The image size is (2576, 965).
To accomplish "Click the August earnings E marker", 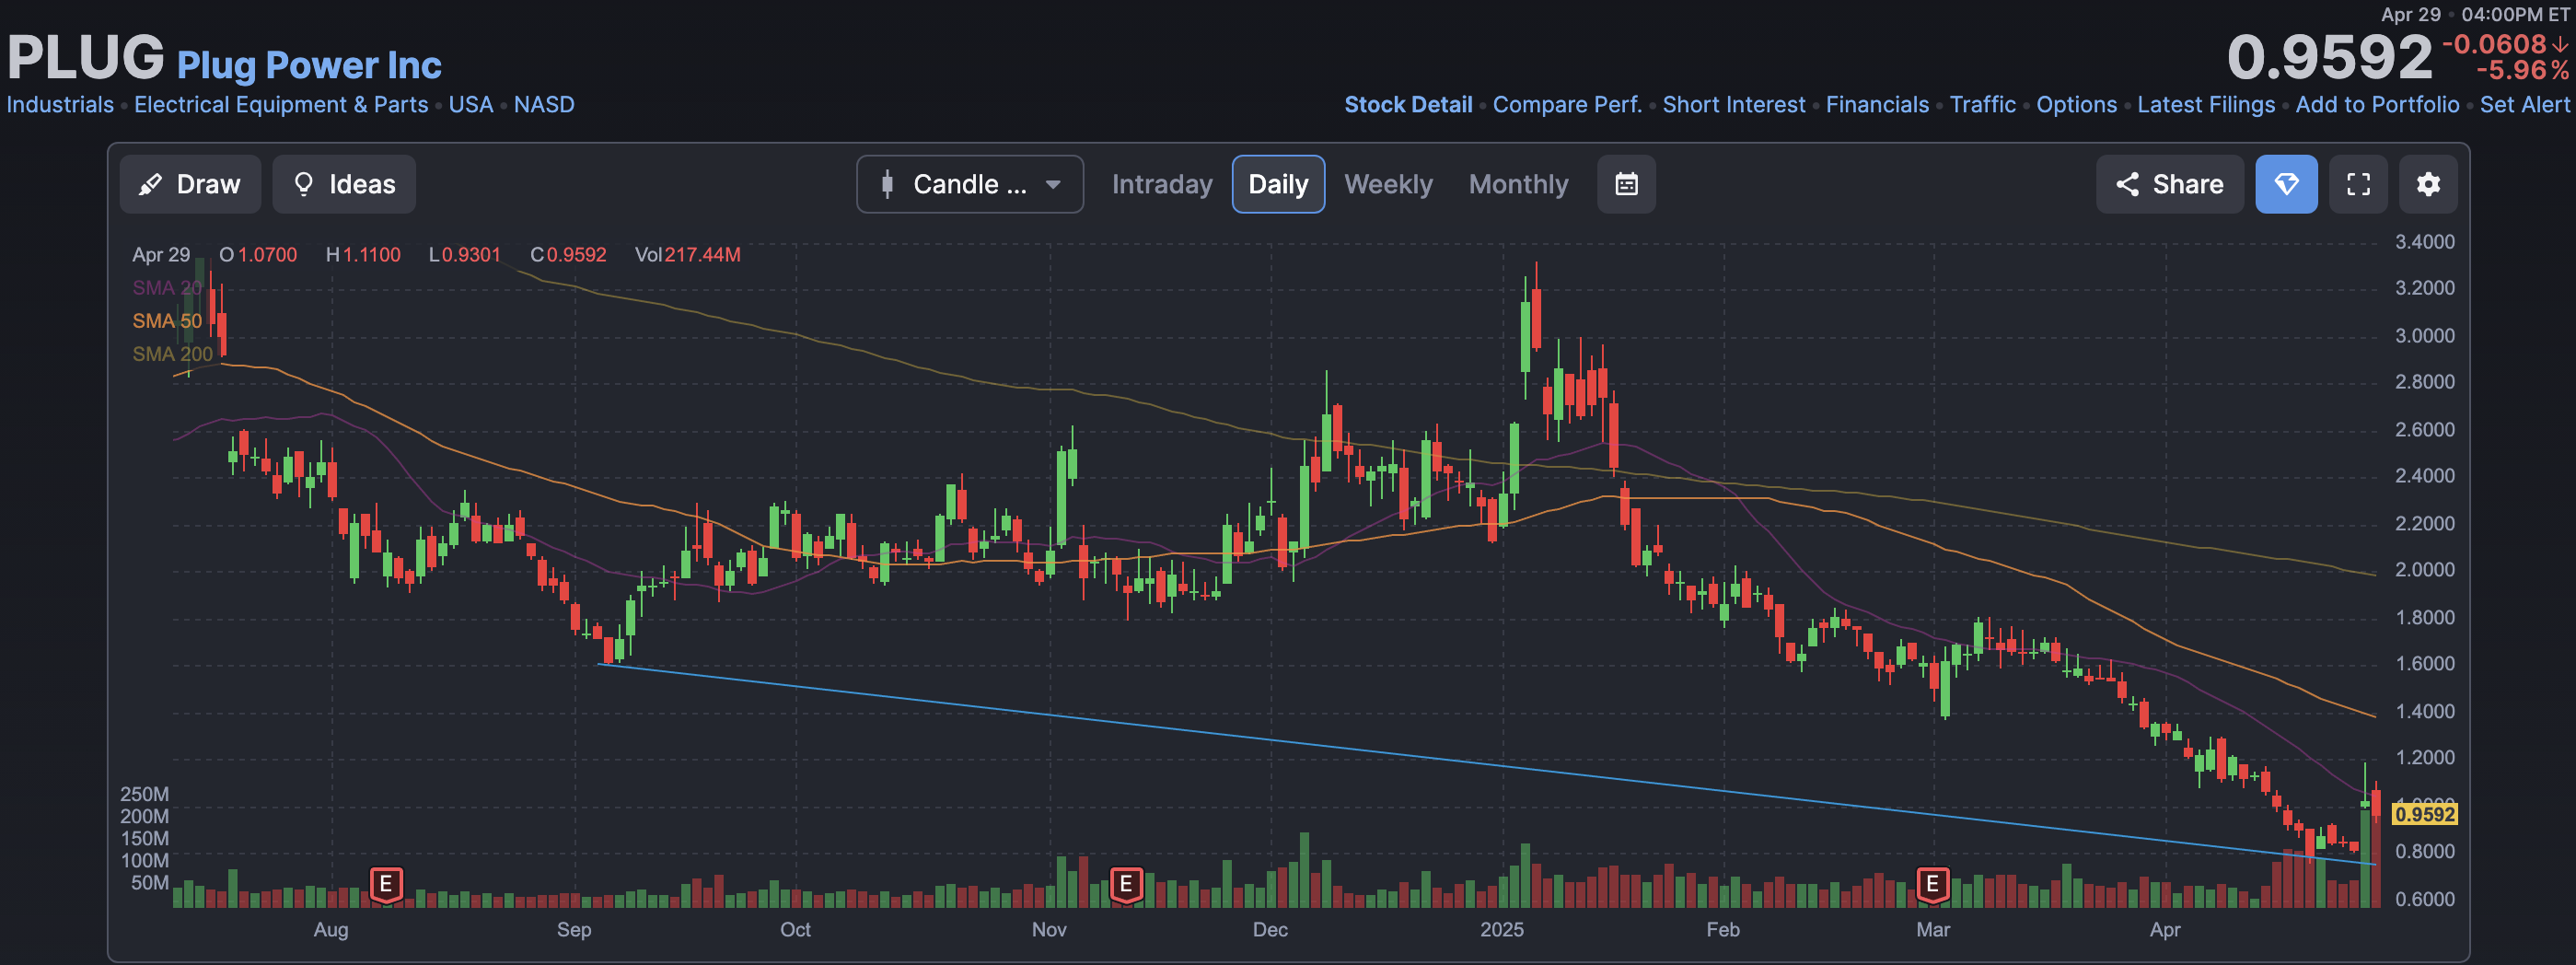I will click(386, 885).
